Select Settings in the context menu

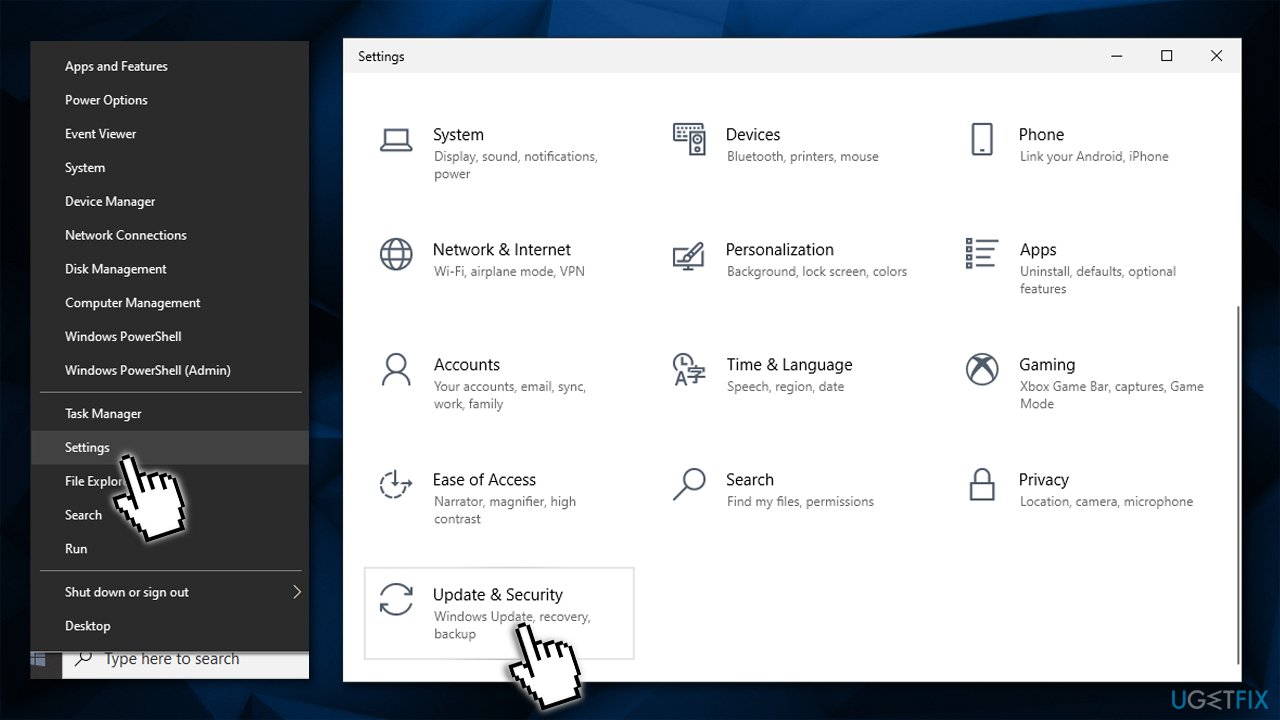[x=169, y=447]
